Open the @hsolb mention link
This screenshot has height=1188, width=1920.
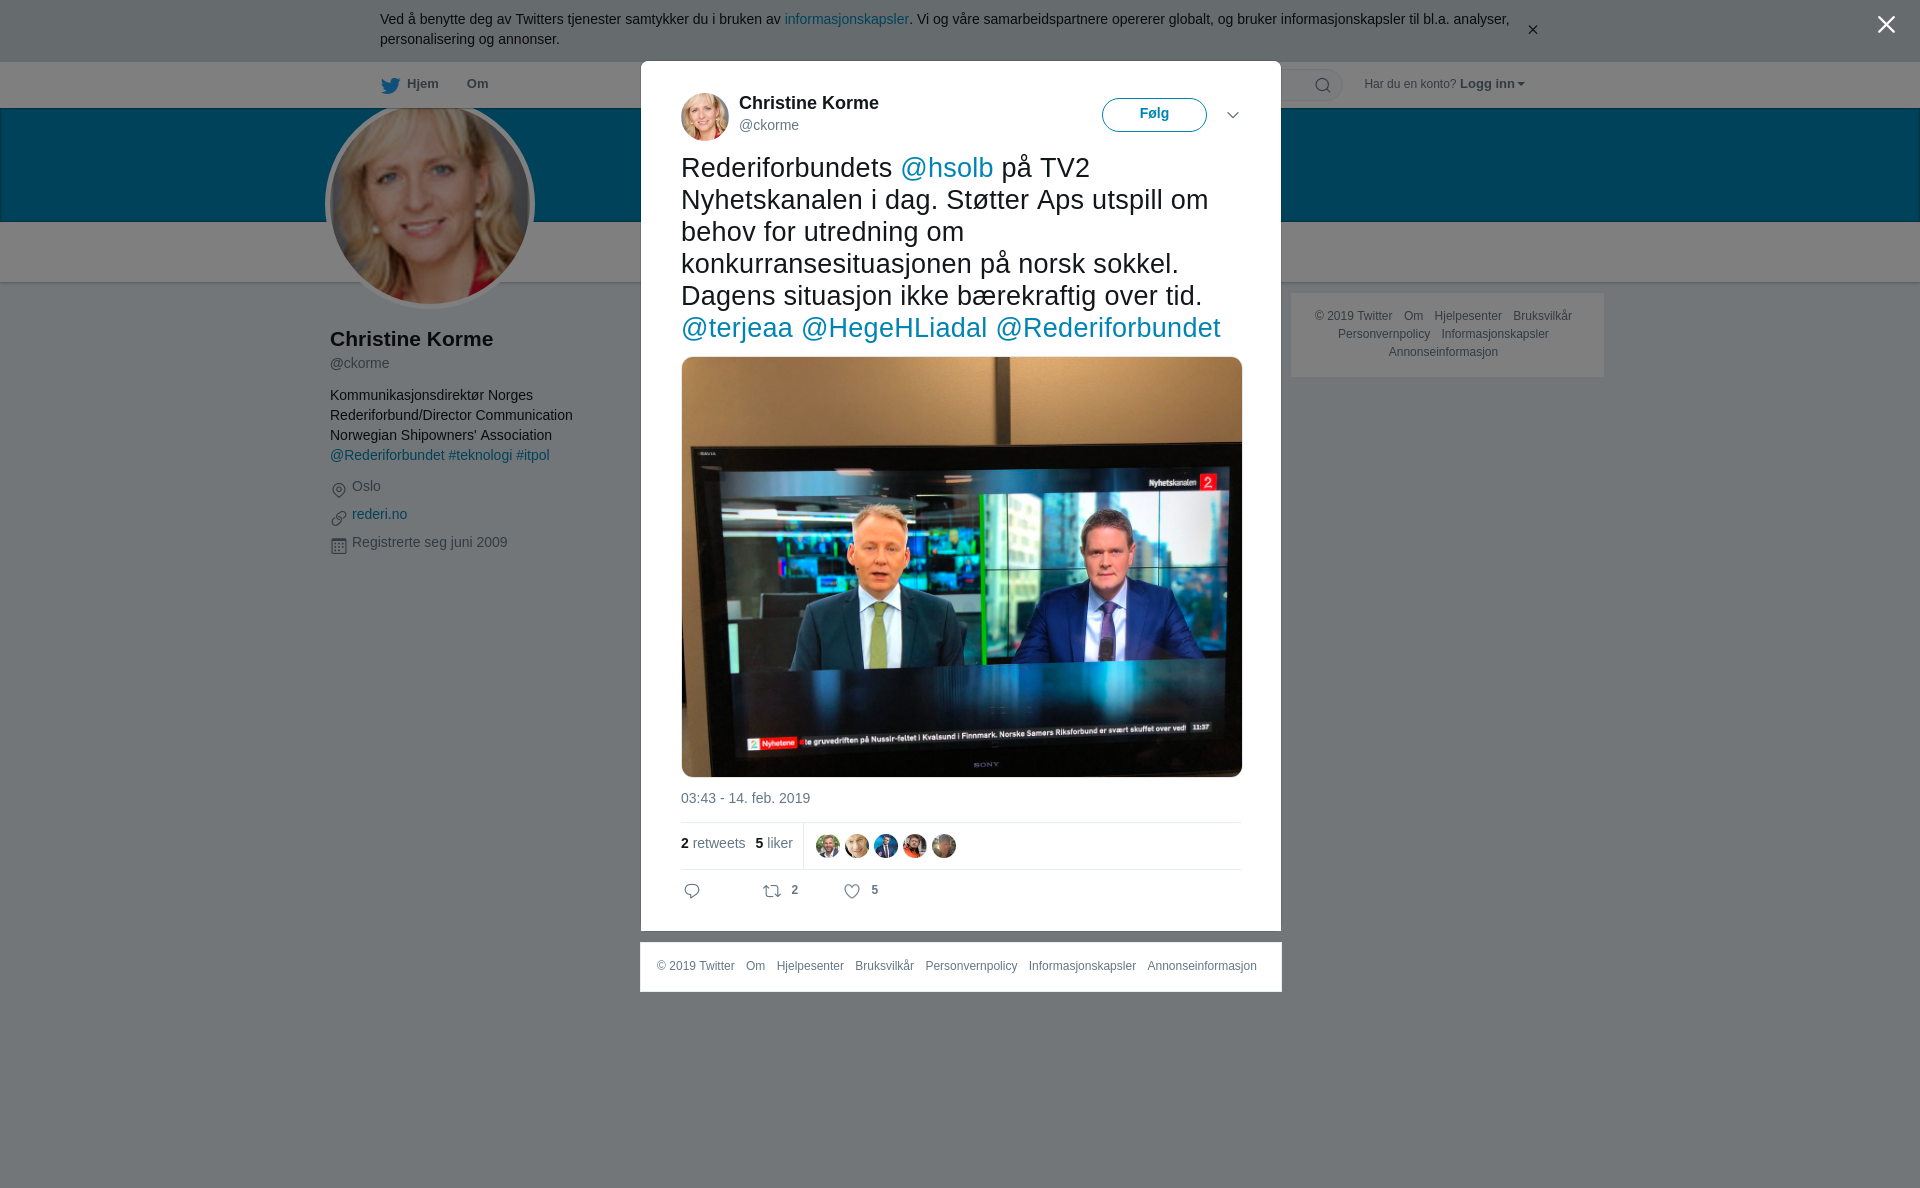[x=947, y=168]
